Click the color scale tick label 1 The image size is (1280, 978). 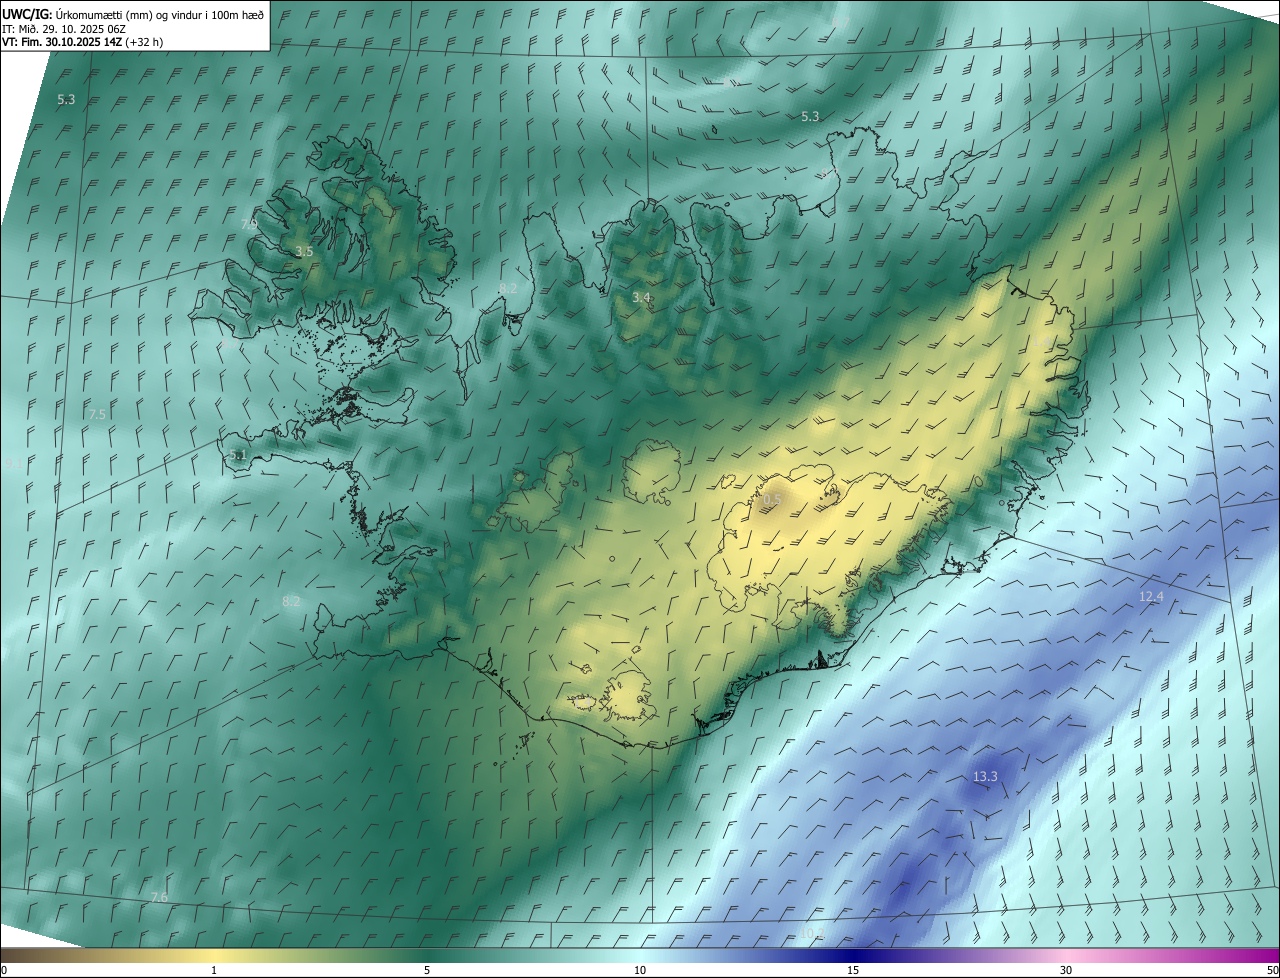[214, 970]
